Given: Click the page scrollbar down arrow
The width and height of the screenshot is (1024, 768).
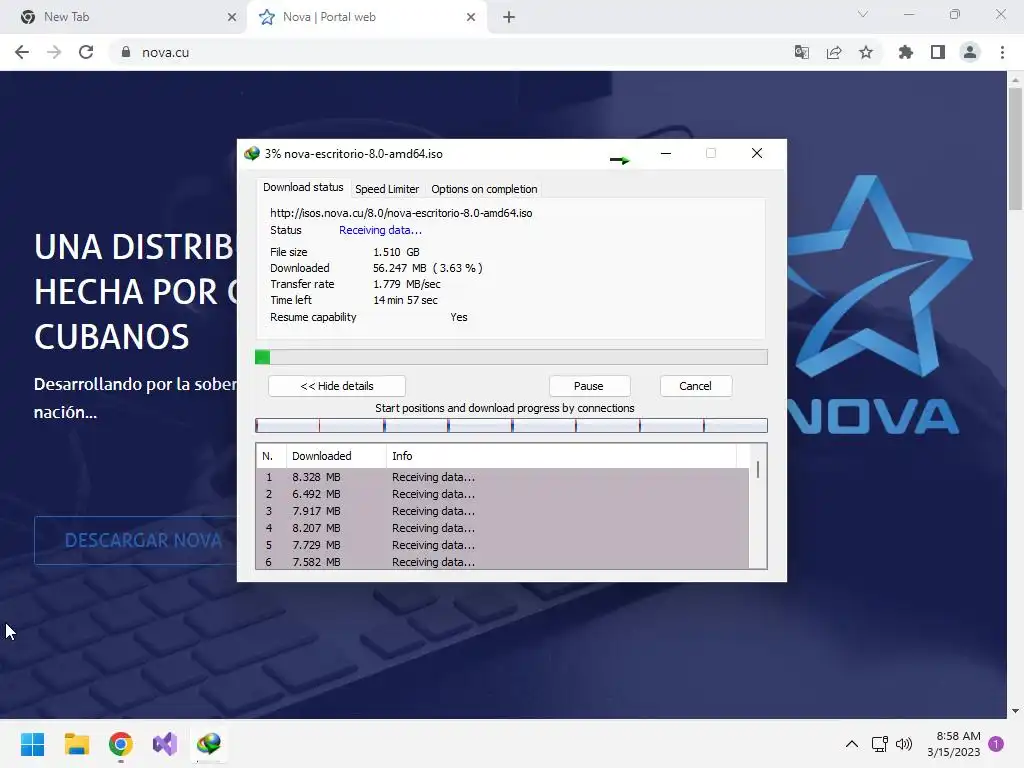Looking at the screenshot, I should point(1015,711).
